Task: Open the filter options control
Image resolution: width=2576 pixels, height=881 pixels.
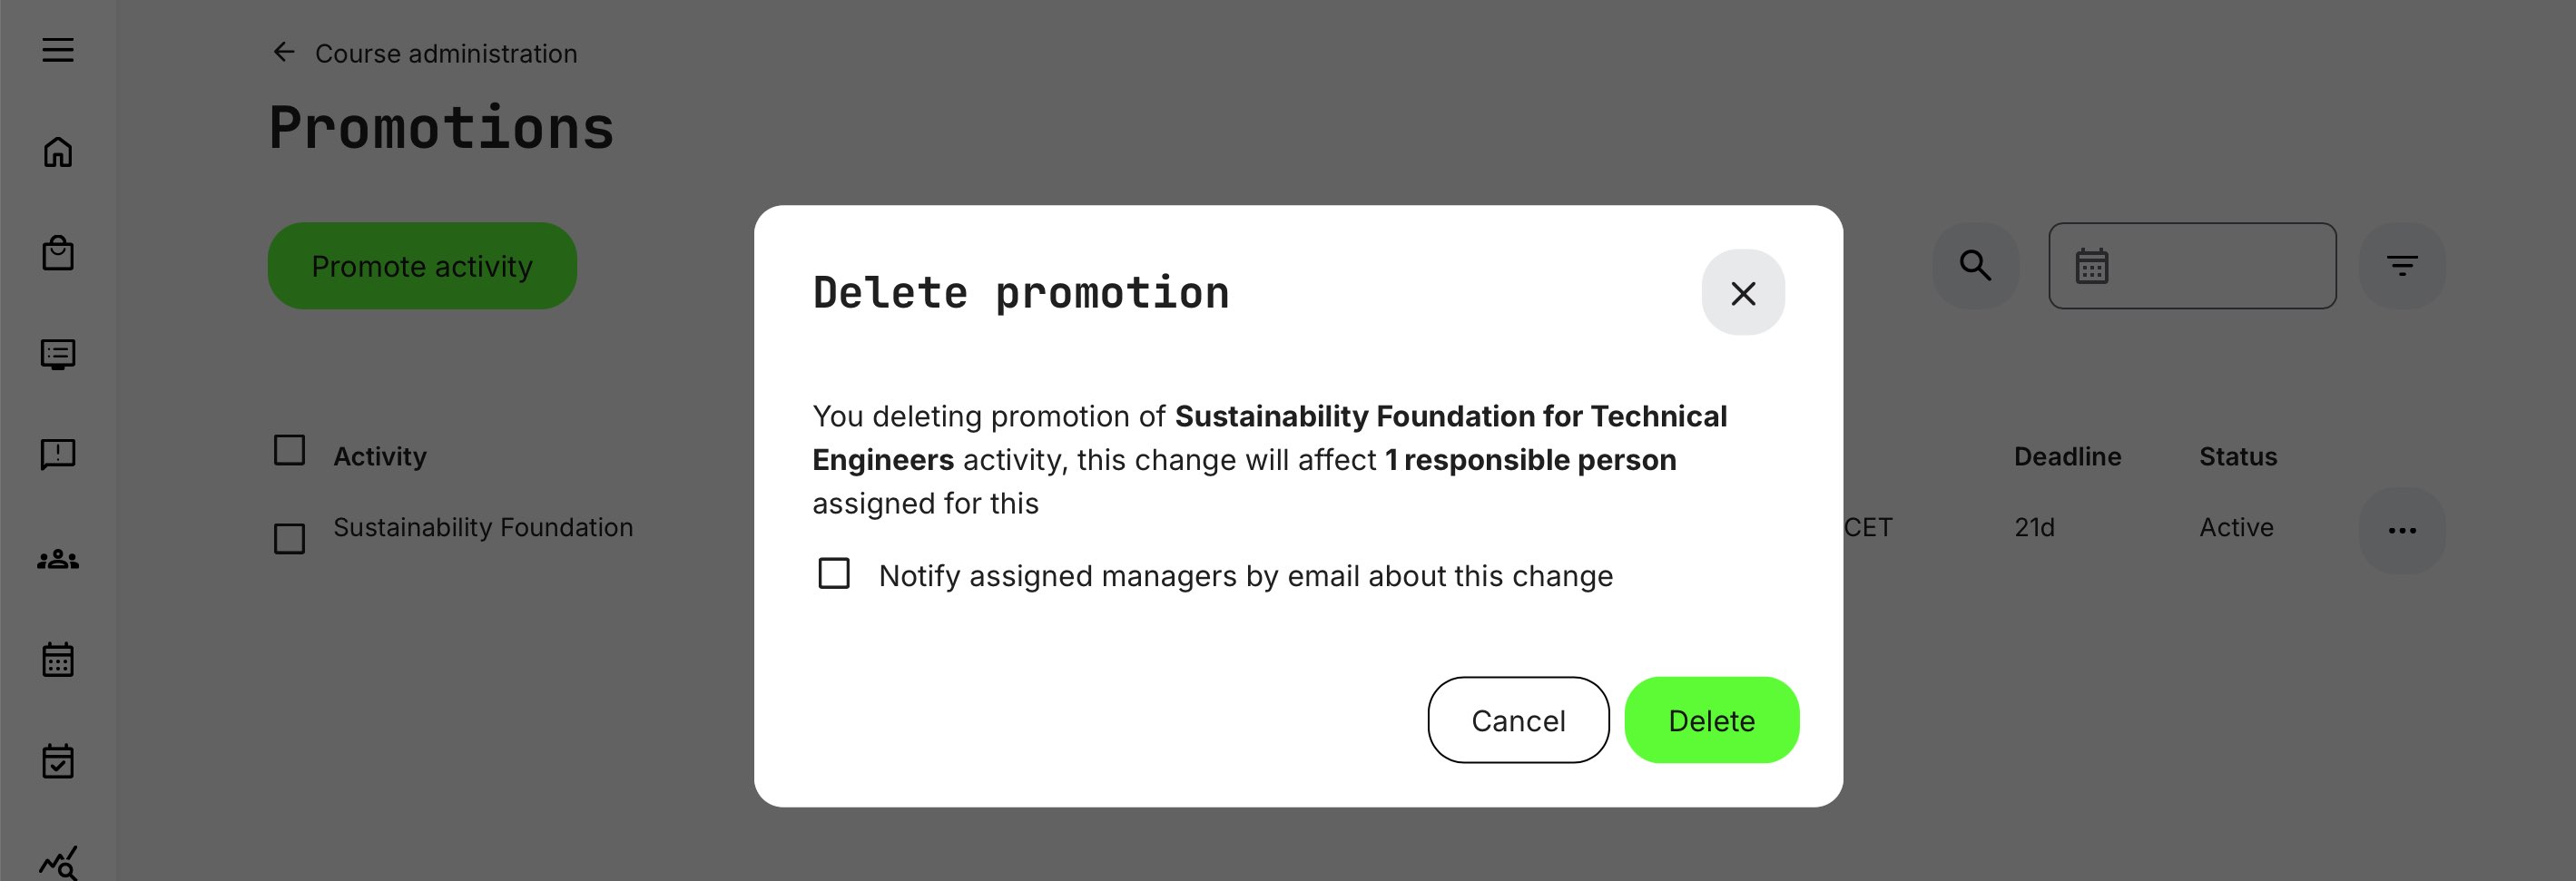Action: pyautogui.click(x=2403, y=265)
